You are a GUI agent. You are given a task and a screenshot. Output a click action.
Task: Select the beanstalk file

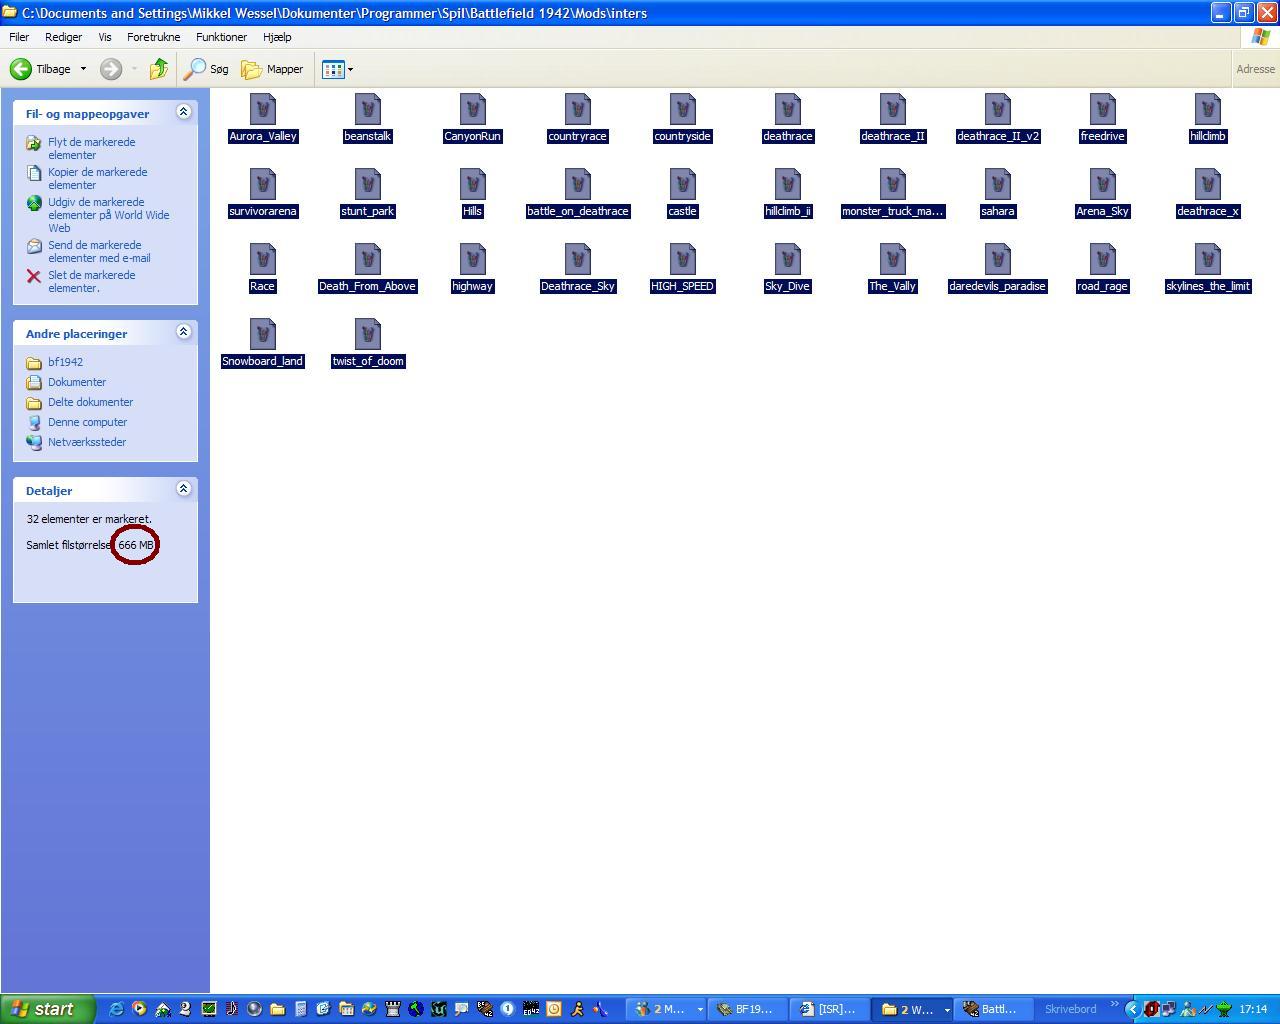367,118
